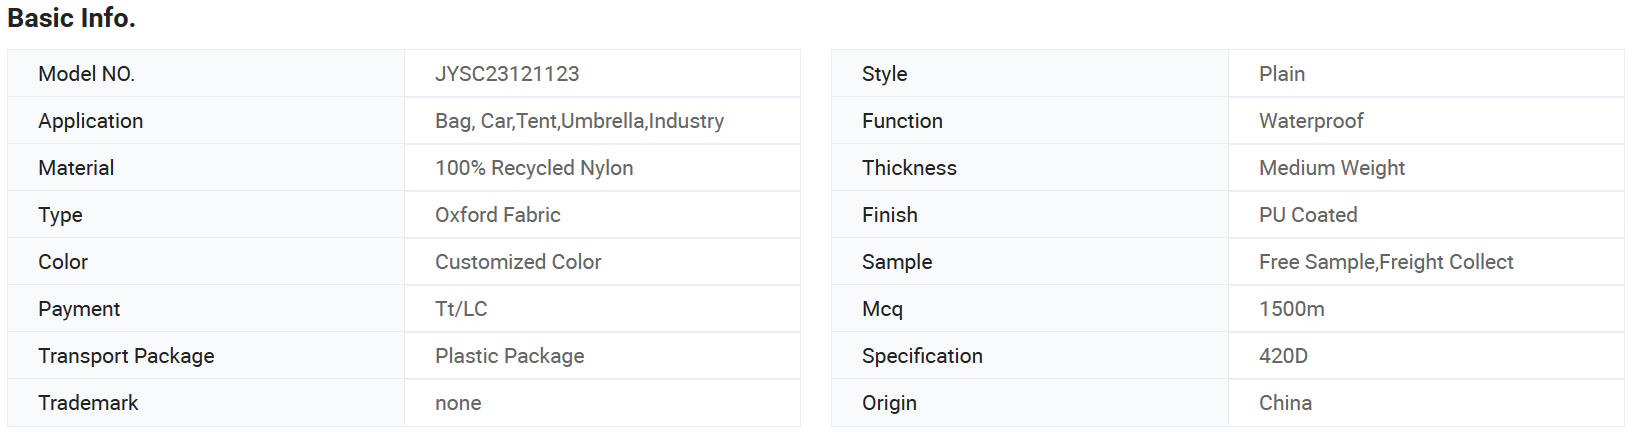Viewport: 1635px width, 444px height.
Task: Click the China origin value
Action: 1285,403
